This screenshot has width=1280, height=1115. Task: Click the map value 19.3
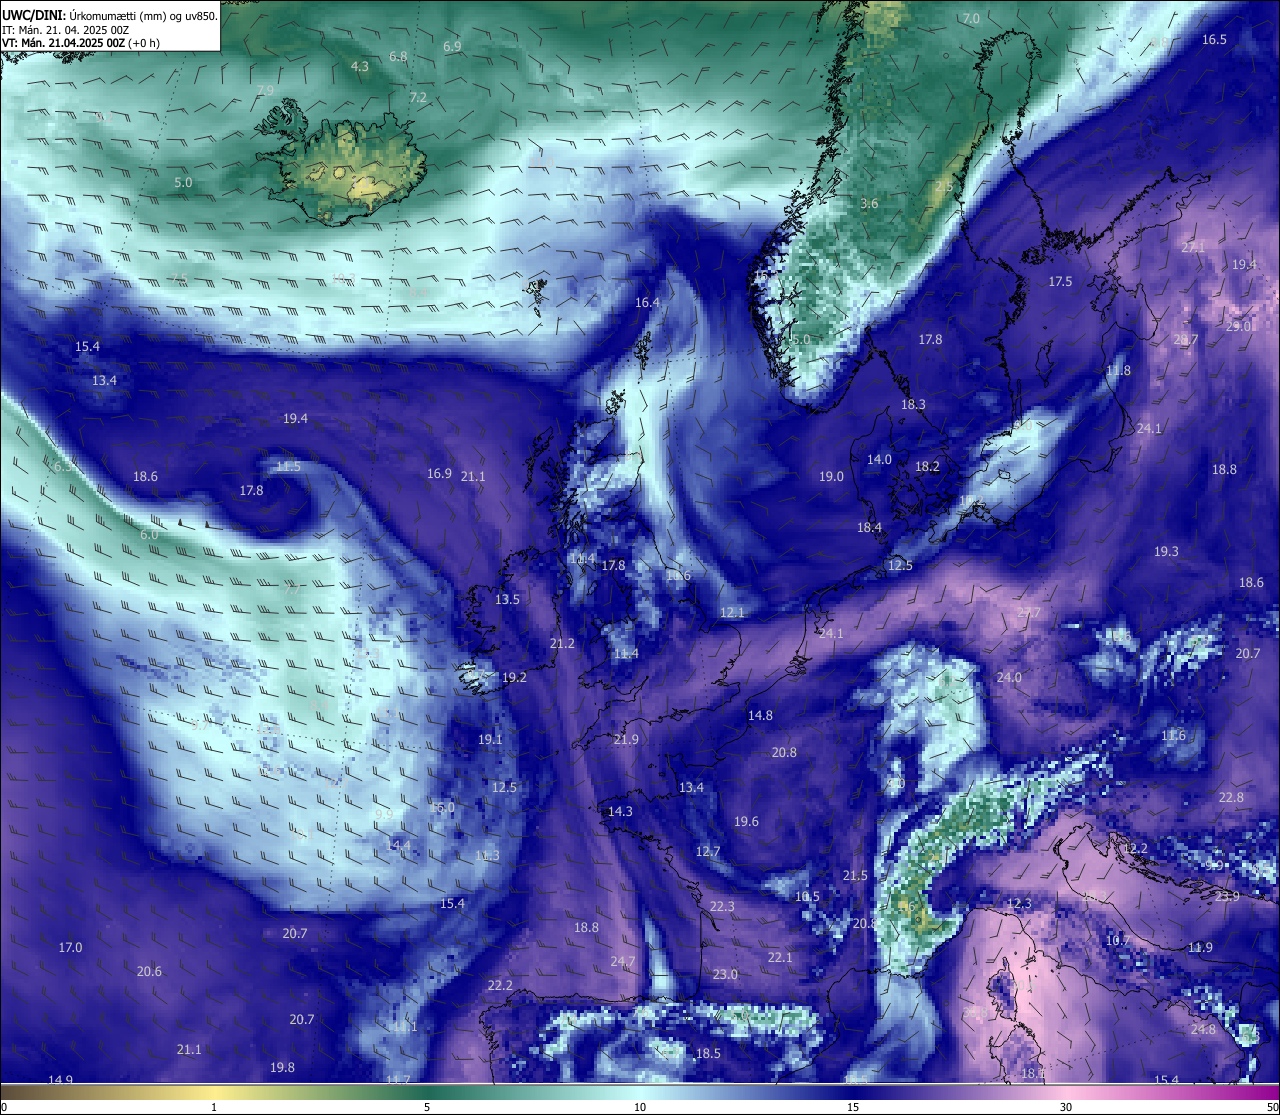(x=1166, y=551)
